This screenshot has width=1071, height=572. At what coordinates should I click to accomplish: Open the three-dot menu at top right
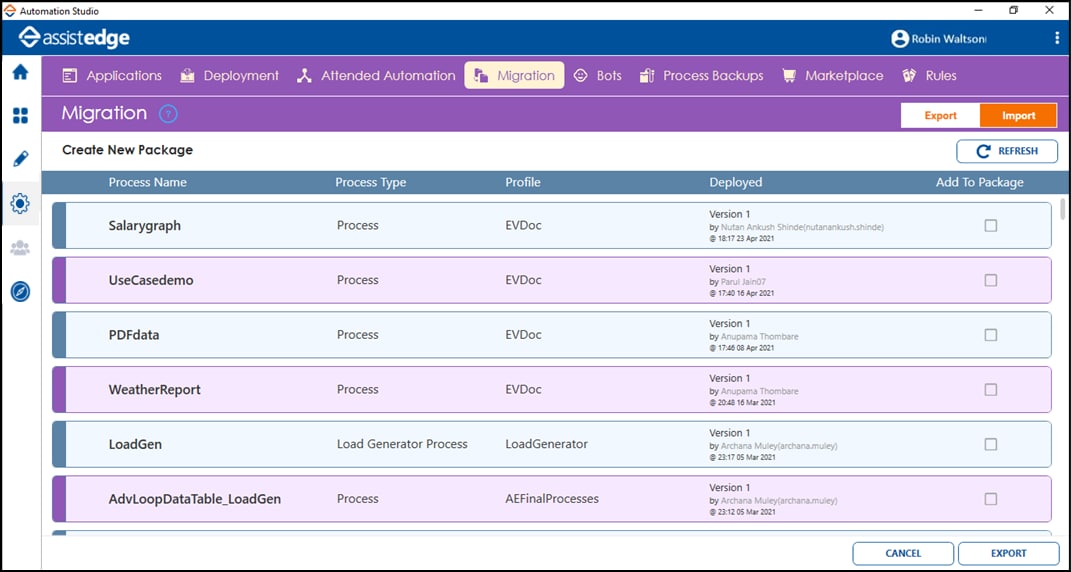(1057, 38)
